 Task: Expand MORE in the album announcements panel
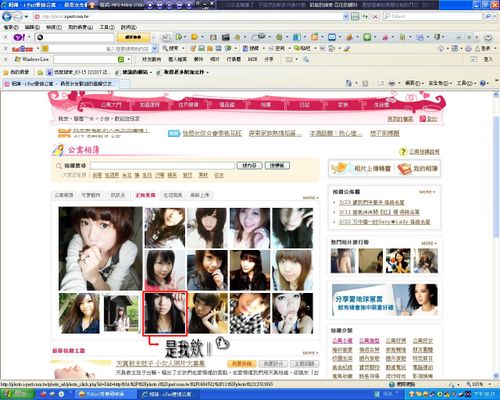tap(427, 192)
